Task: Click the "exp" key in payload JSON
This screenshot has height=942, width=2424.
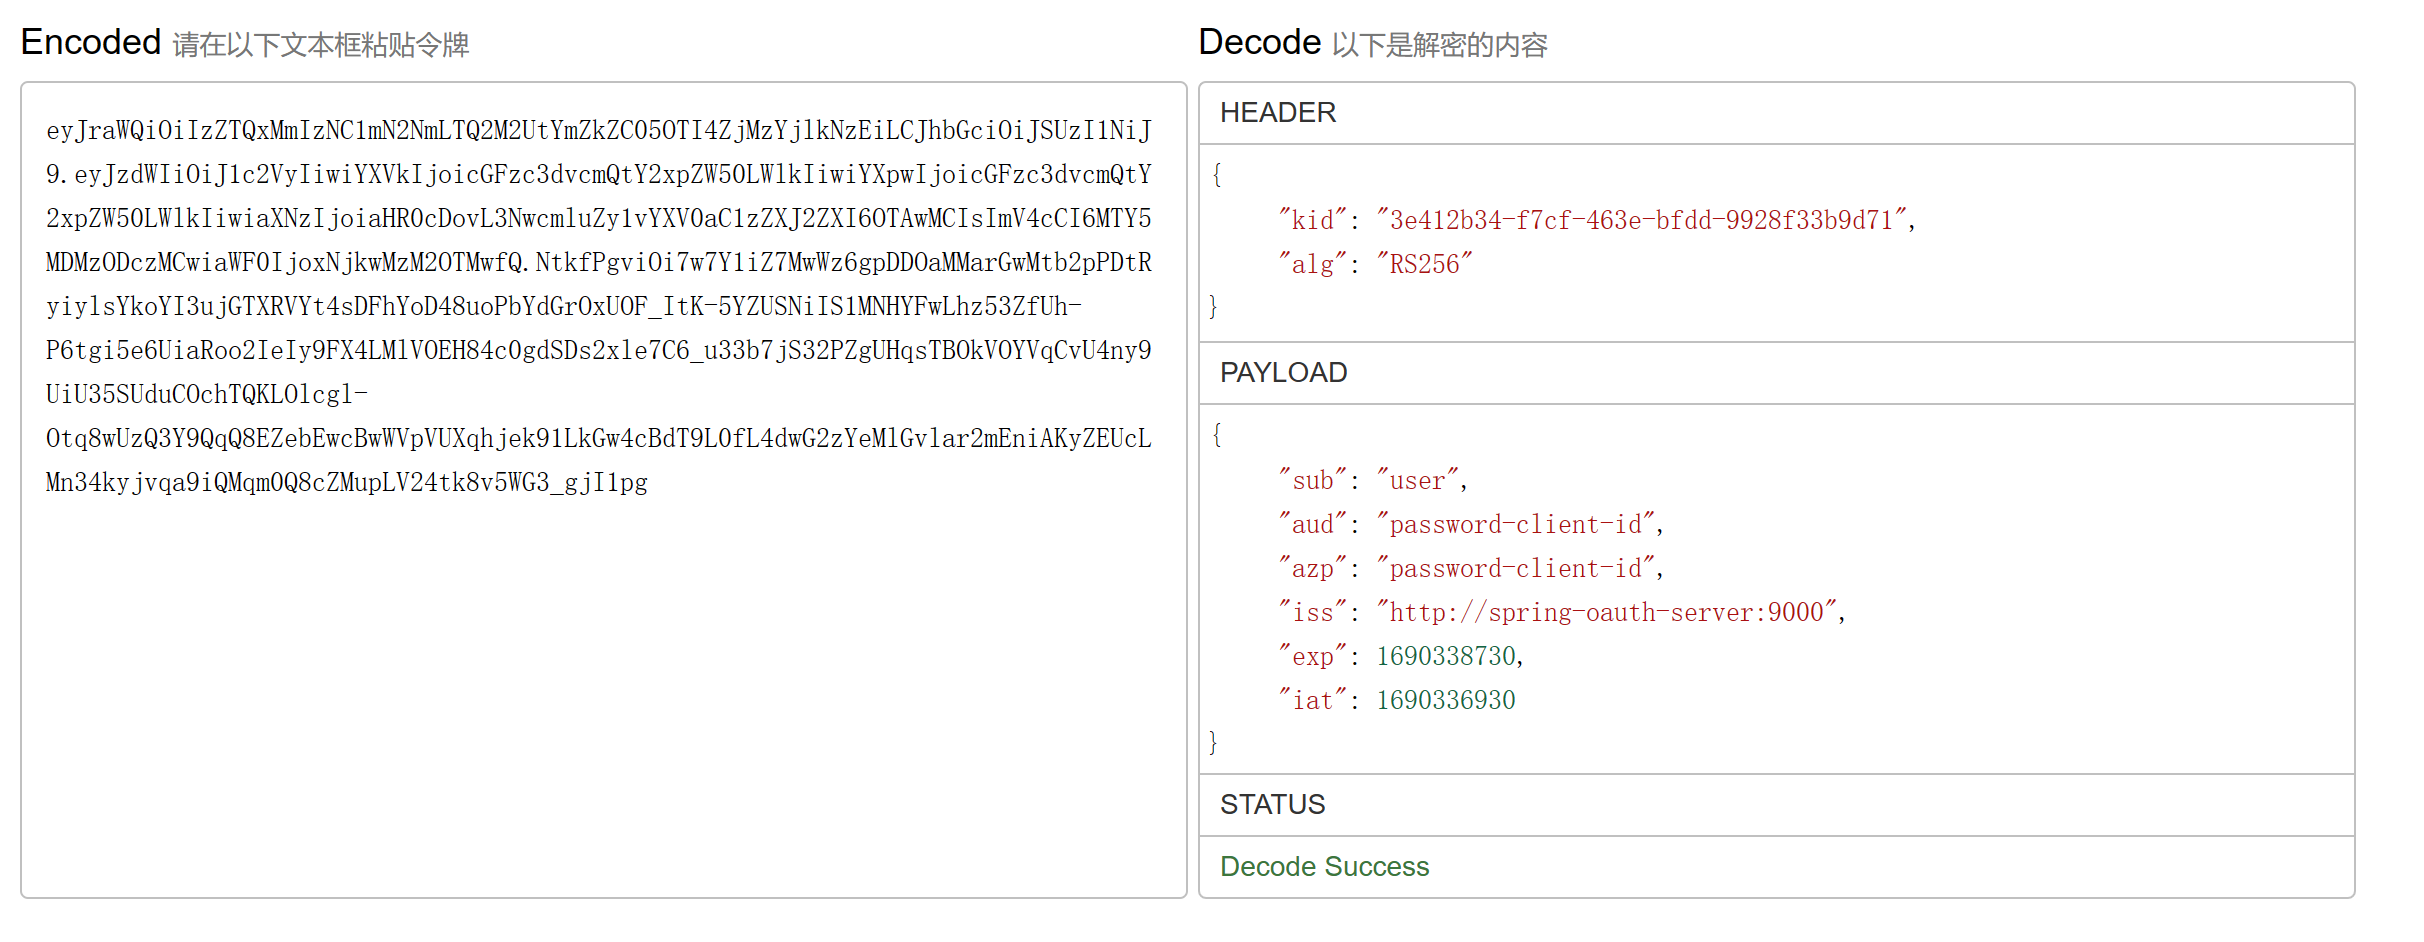Action: tap(1313, 657)
